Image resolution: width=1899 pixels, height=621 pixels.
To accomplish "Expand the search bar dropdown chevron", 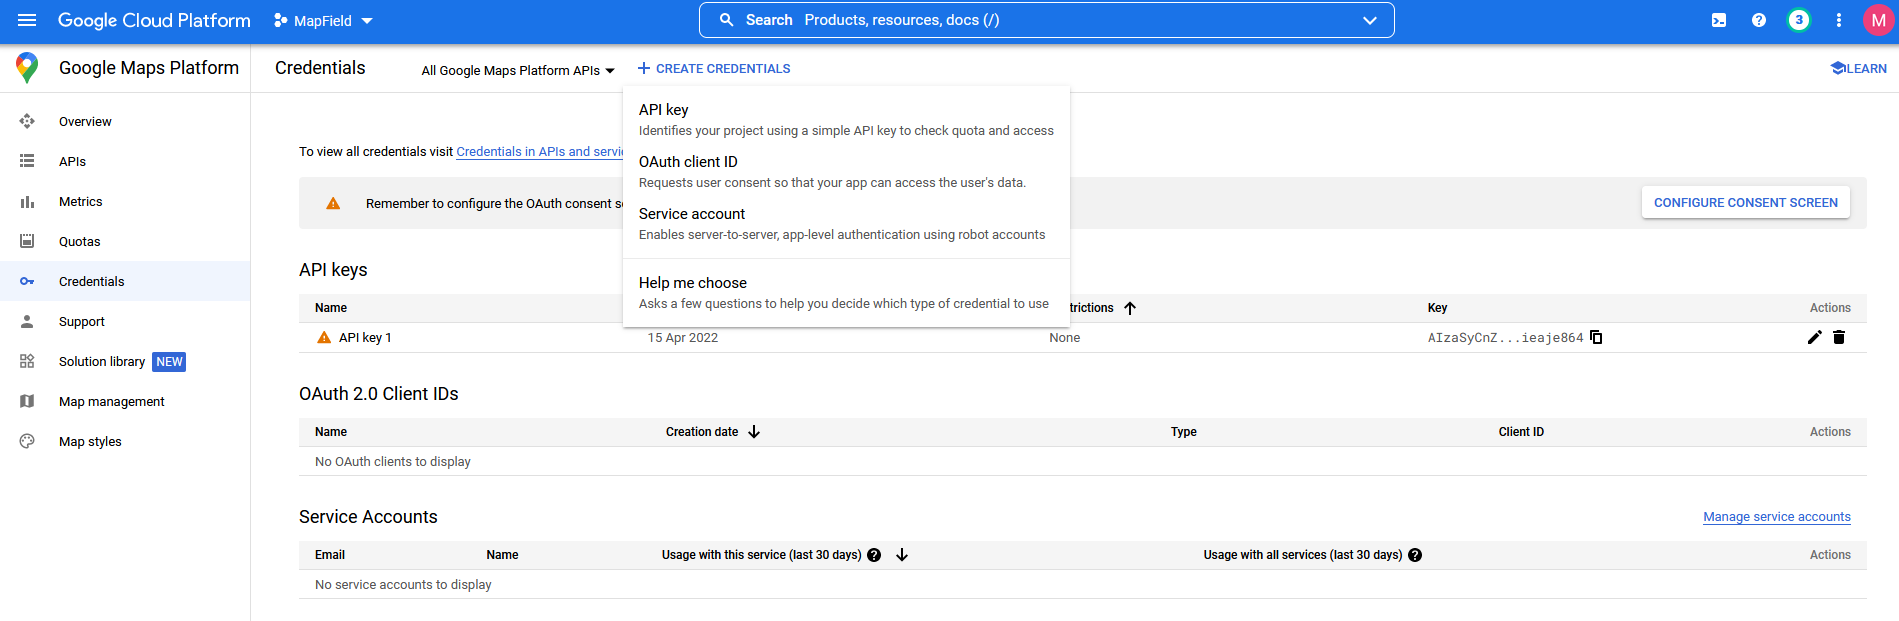I will pyautogui.click(x=1369, y=21).
